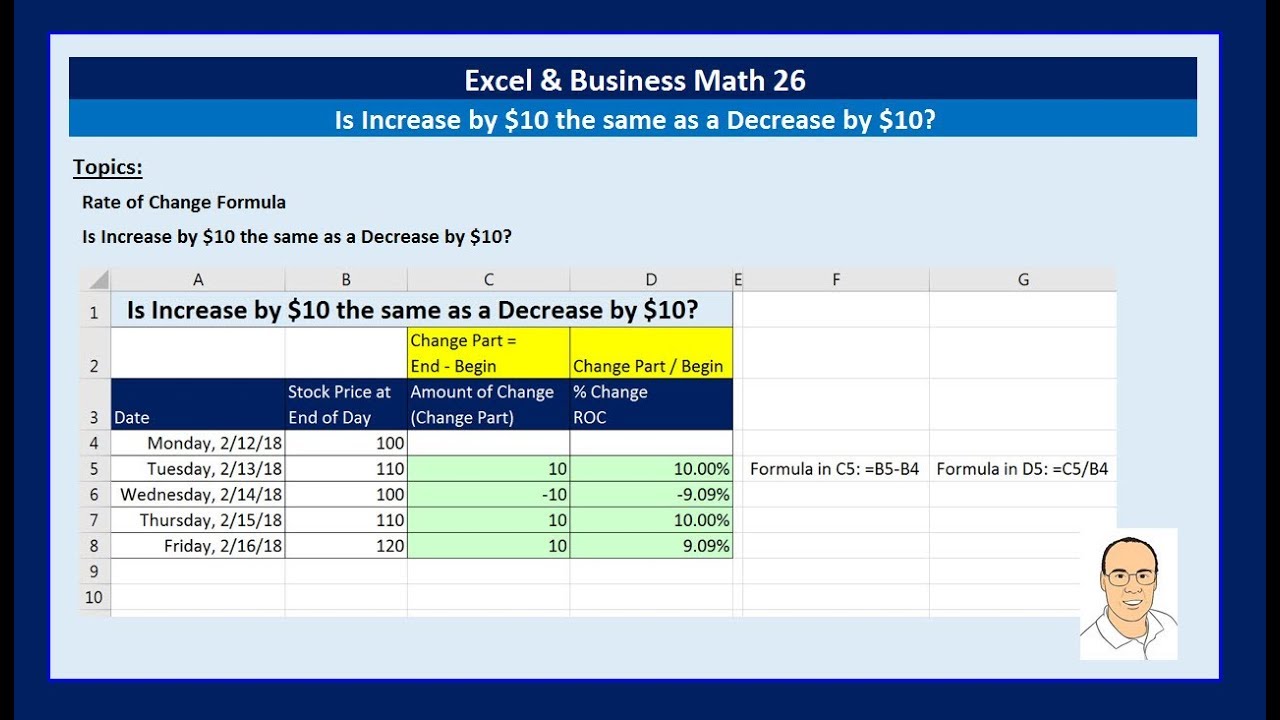Click the 'Date' header cell
The height and width of the screenshot is (720, 1280).
pyautogui.click(x=198, y=405)
